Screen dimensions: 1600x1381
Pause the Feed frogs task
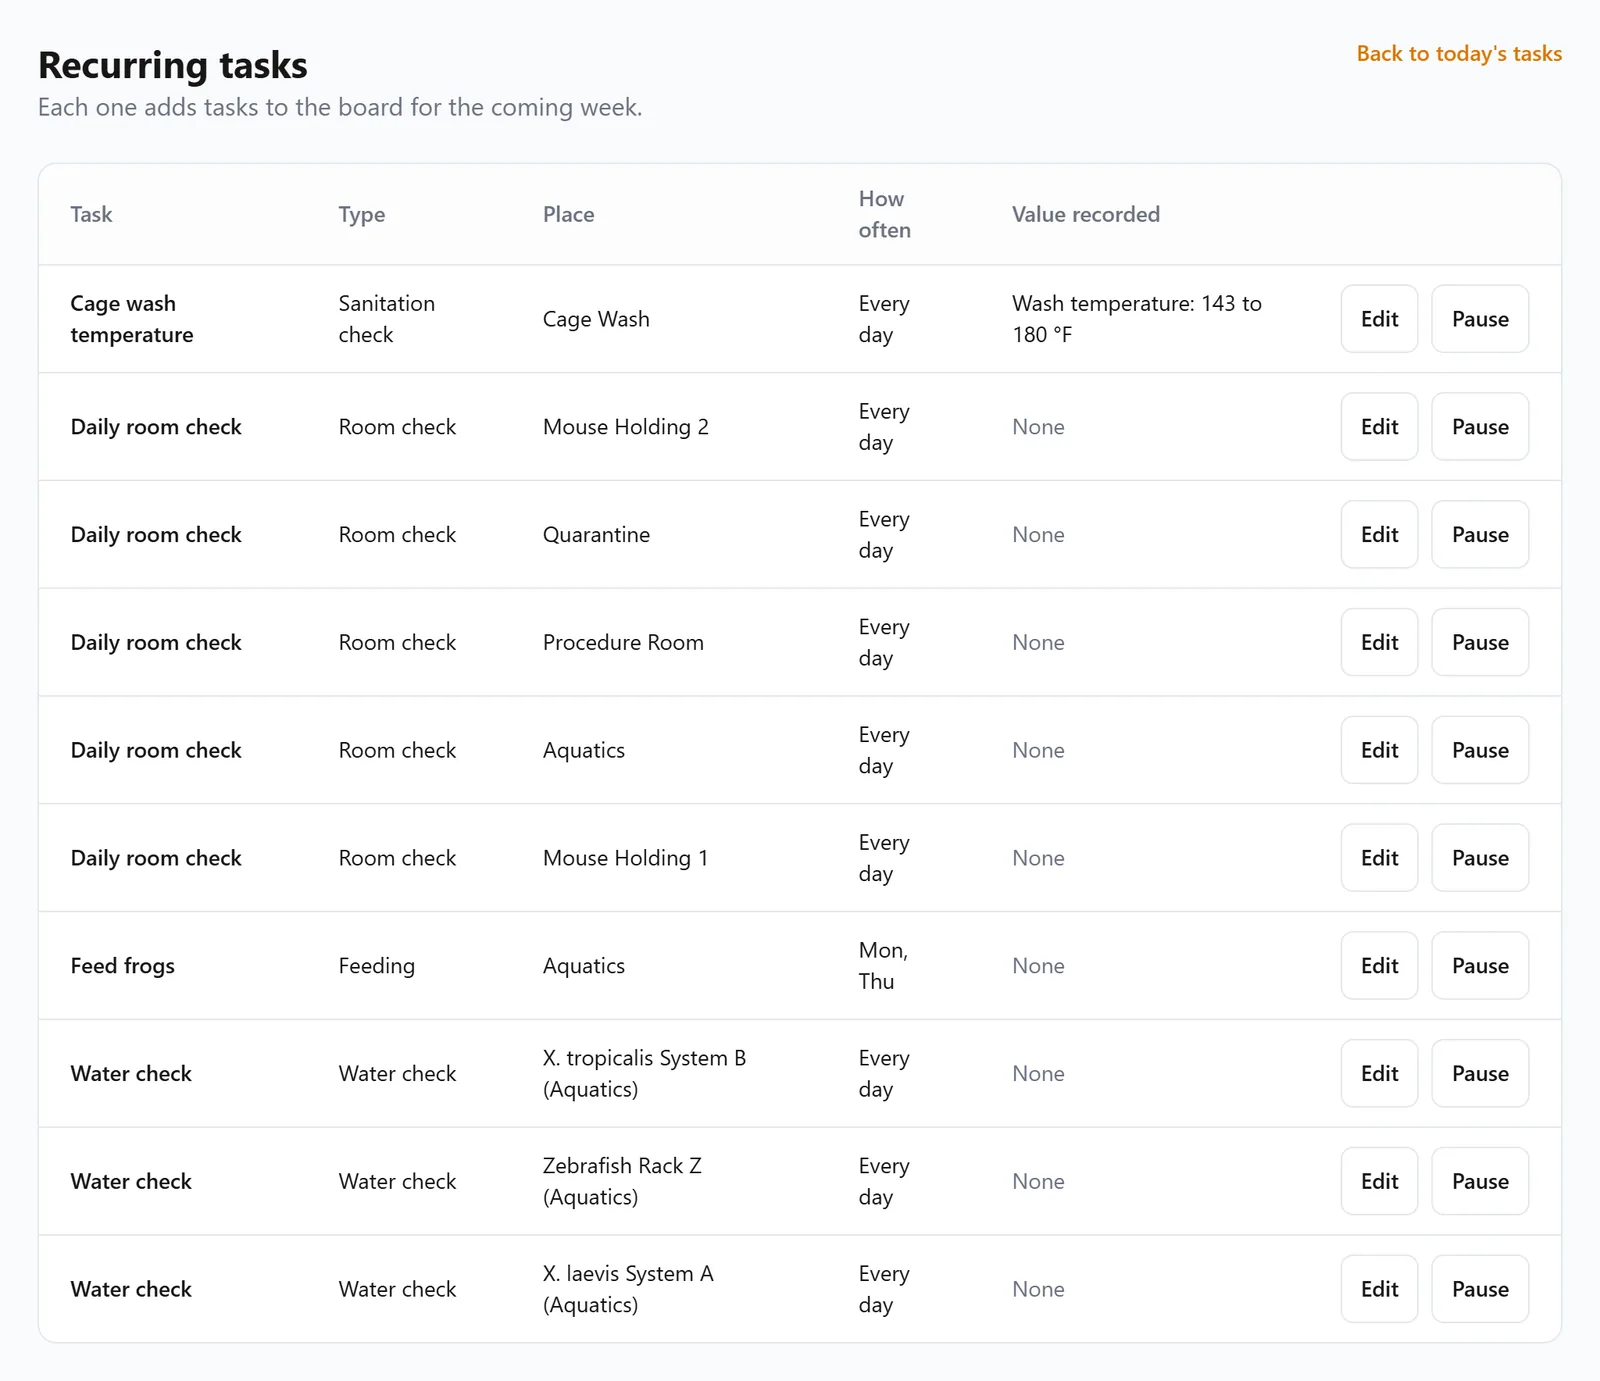tap(1480, 966)
